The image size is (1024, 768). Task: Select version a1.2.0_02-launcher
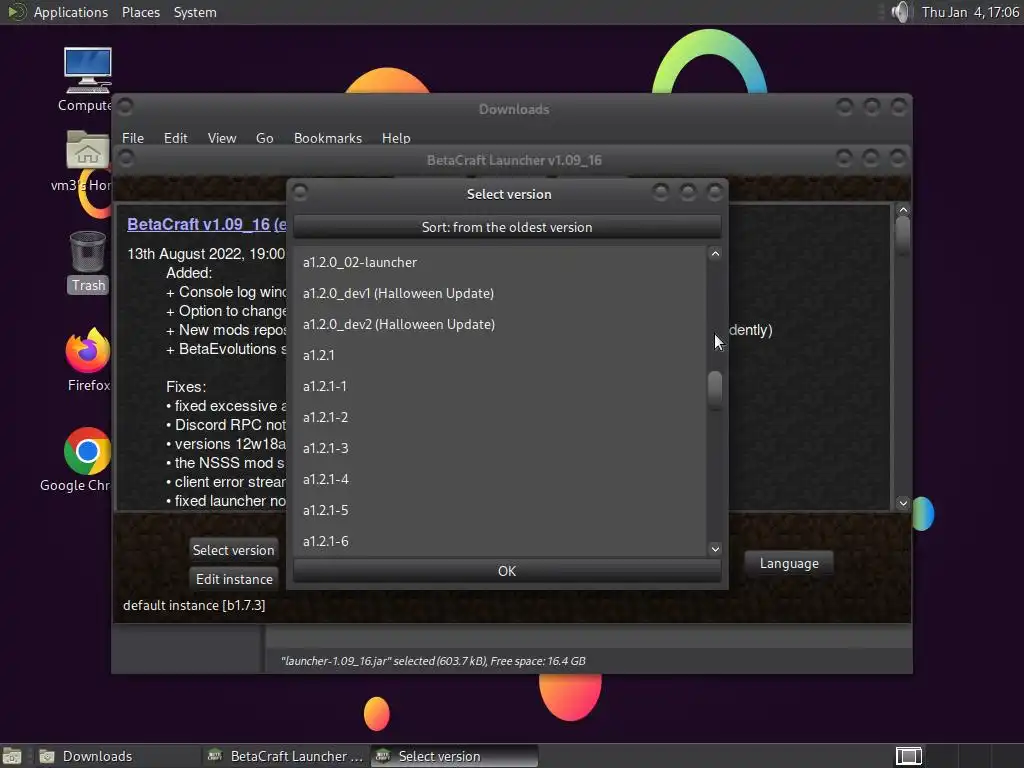click(x=500, y=262)
